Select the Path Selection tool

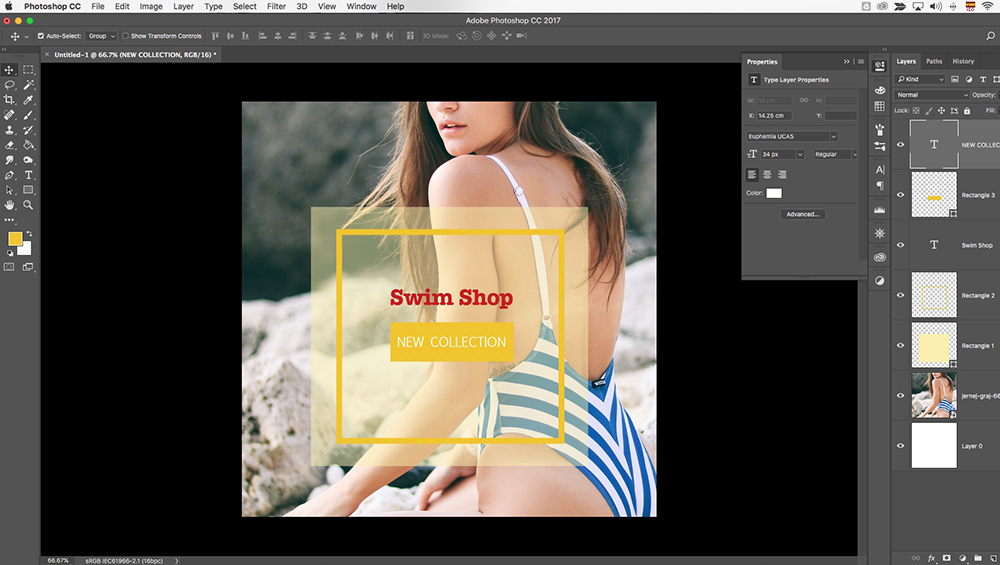(x=10, y=190)
